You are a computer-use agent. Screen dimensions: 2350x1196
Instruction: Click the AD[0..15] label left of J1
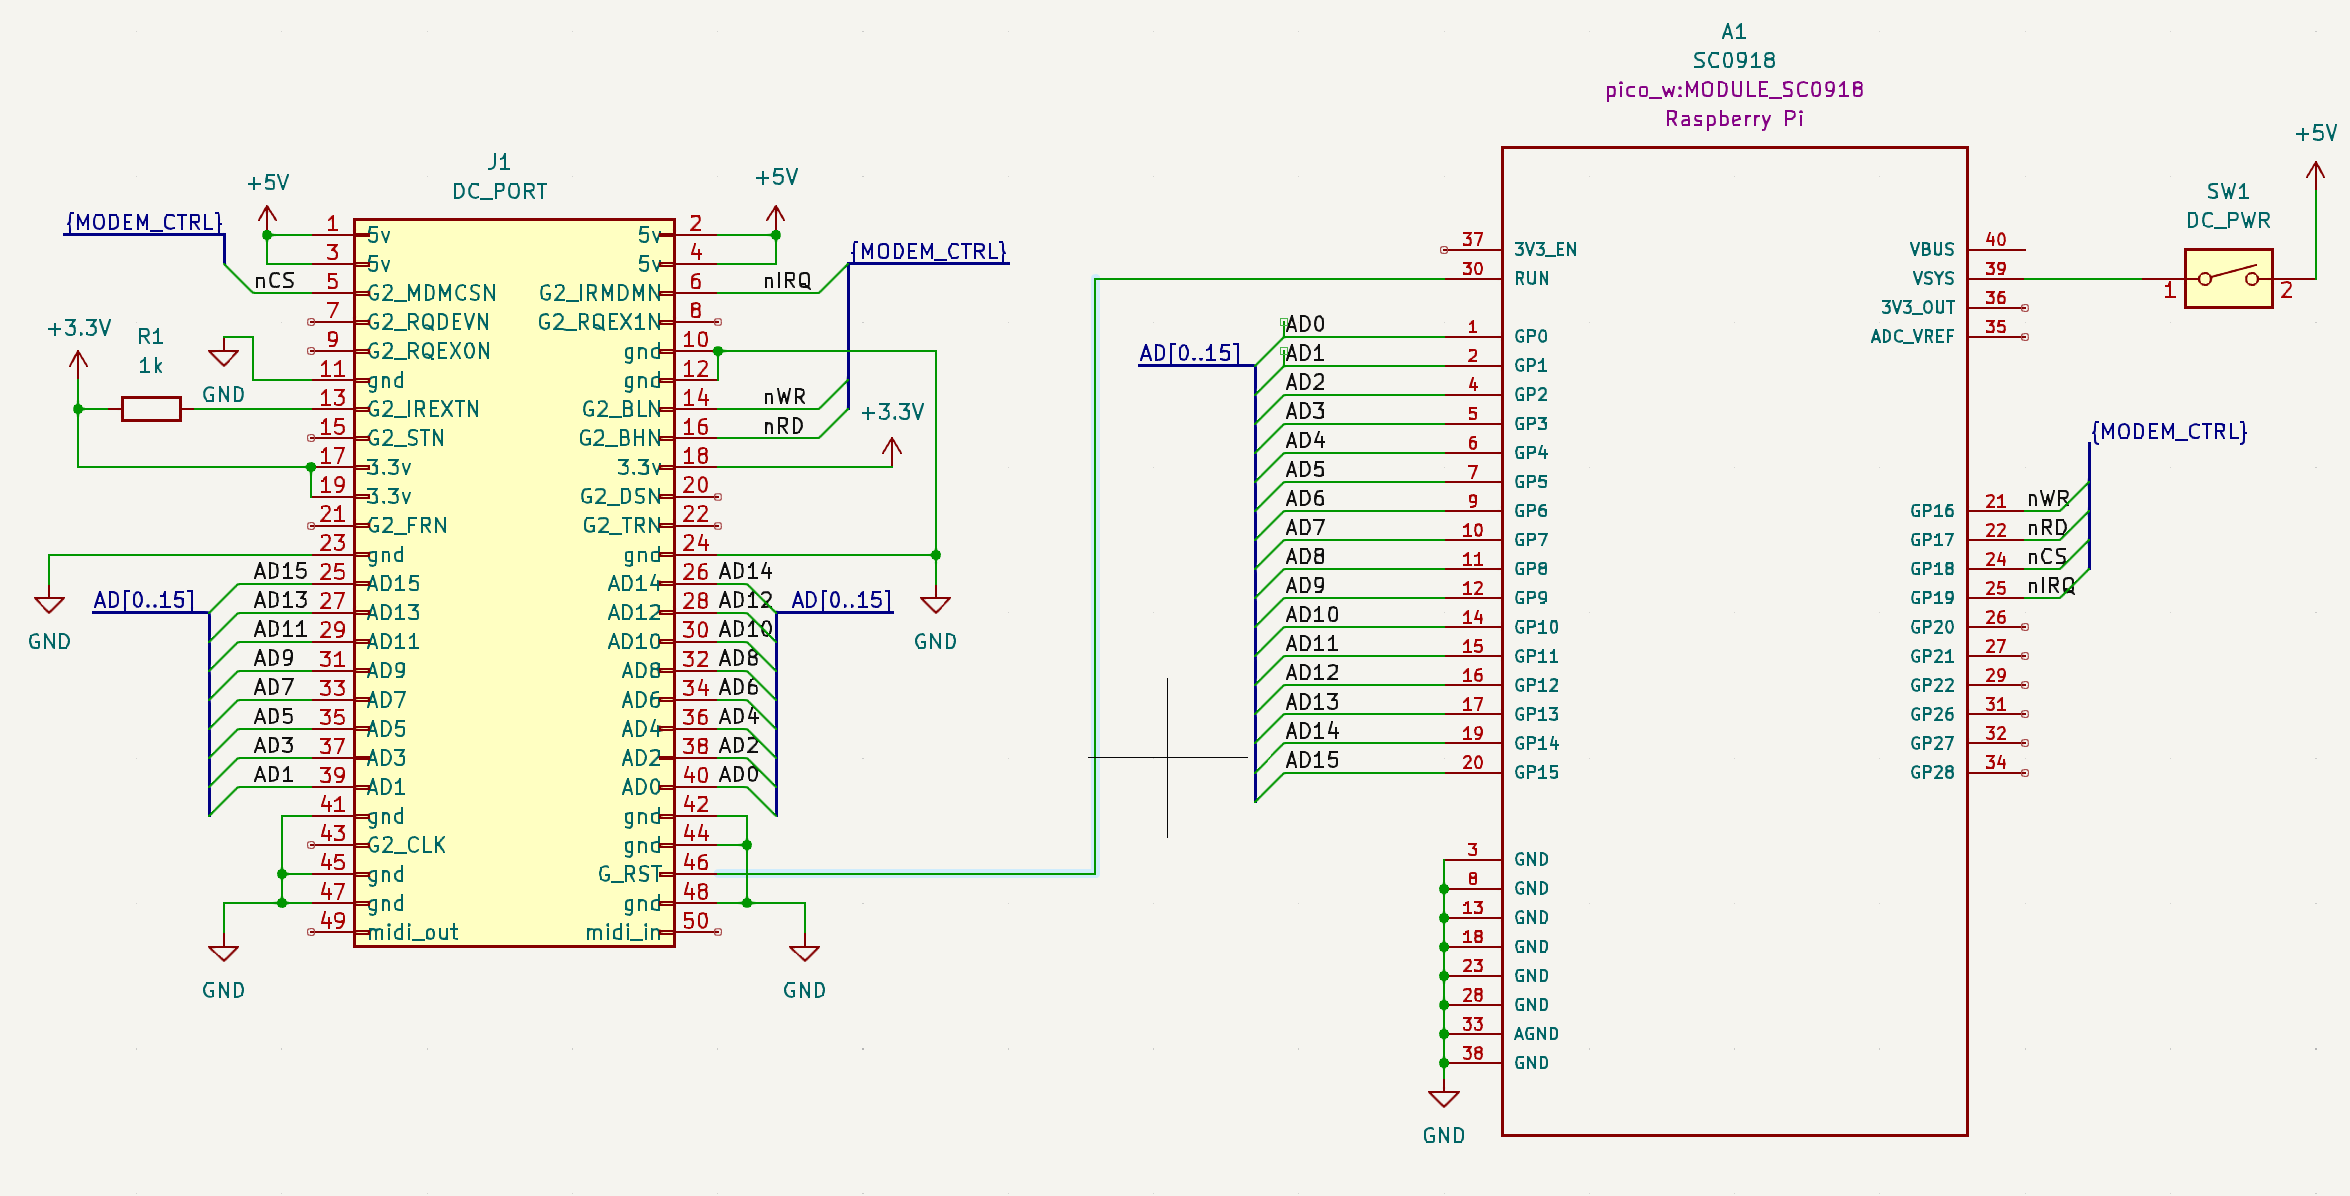tap(144, 601)
